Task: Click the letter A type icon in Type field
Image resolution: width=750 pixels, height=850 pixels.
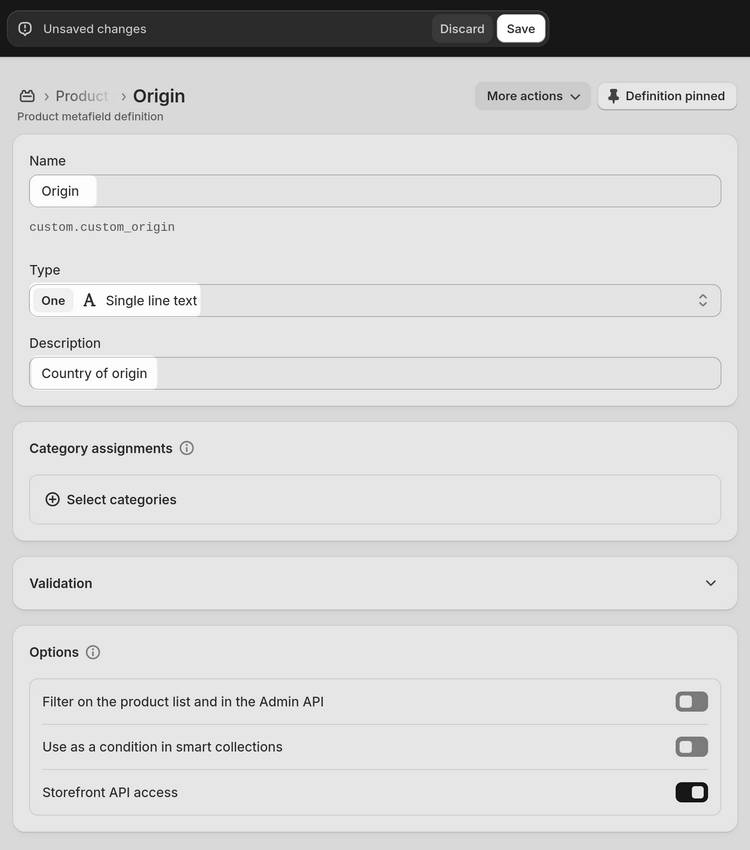Action: (89, 299)
